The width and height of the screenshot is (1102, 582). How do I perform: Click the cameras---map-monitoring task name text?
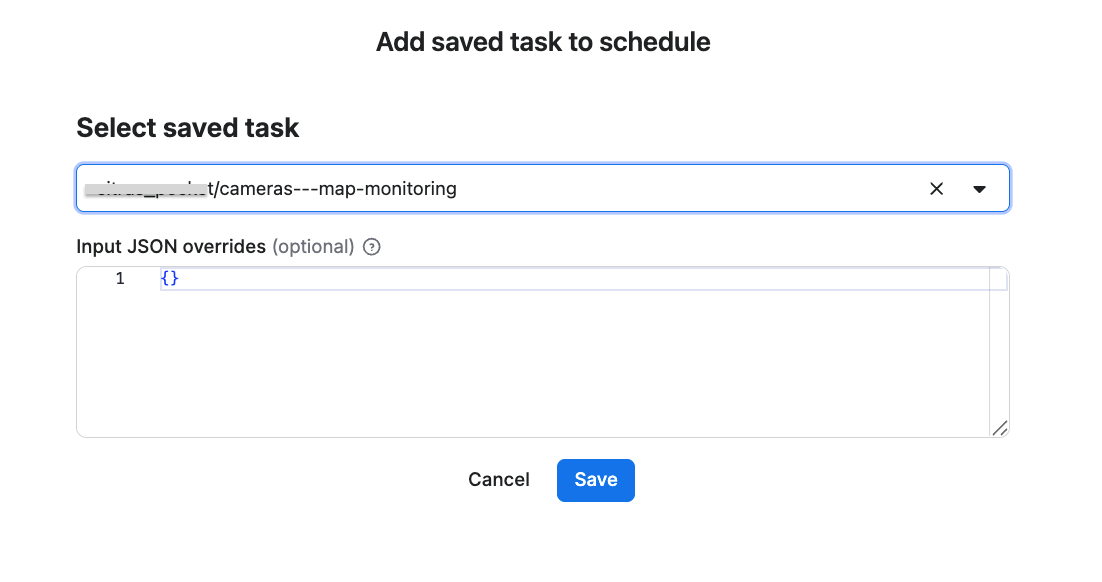coord(337,189)
